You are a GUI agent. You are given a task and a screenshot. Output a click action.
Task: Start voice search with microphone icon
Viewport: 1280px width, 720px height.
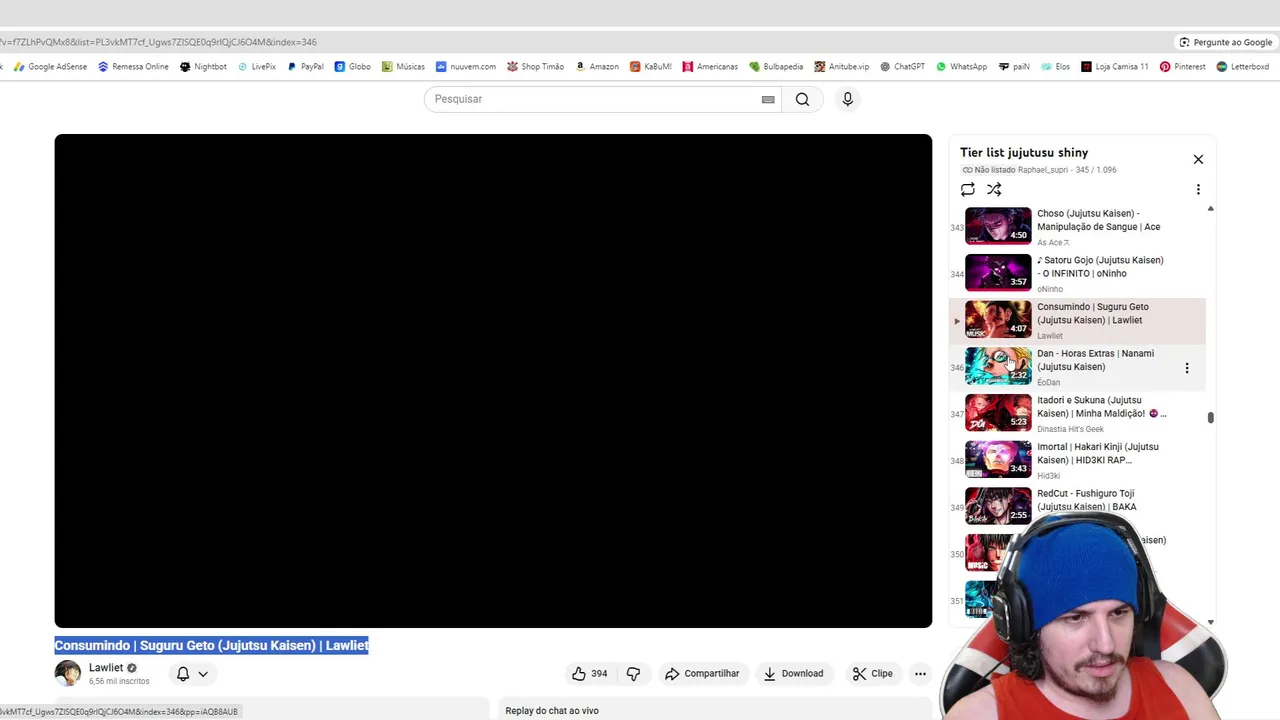847,99
